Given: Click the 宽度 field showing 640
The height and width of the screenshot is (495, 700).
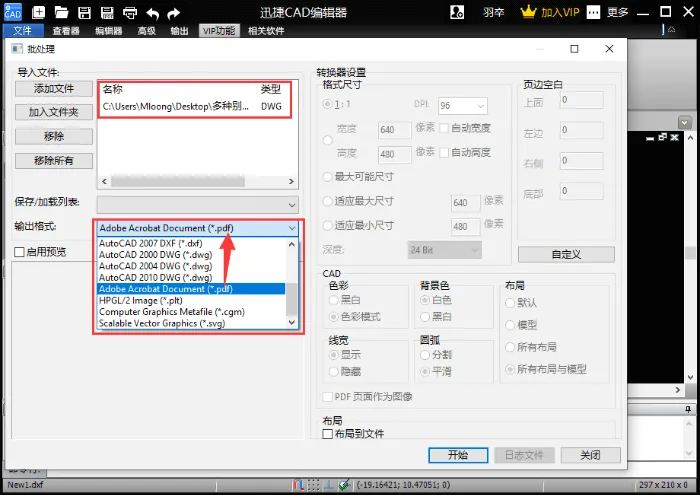Looking at the screenshot, I should click(x=395, y=129).
